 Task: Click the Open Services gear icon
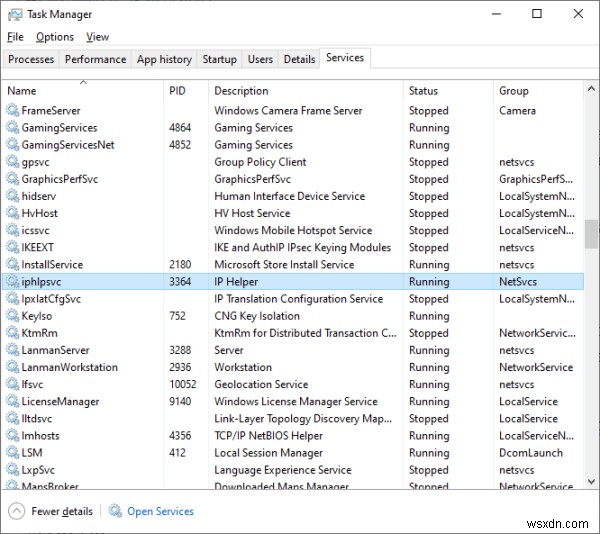[x=115, y=511]
